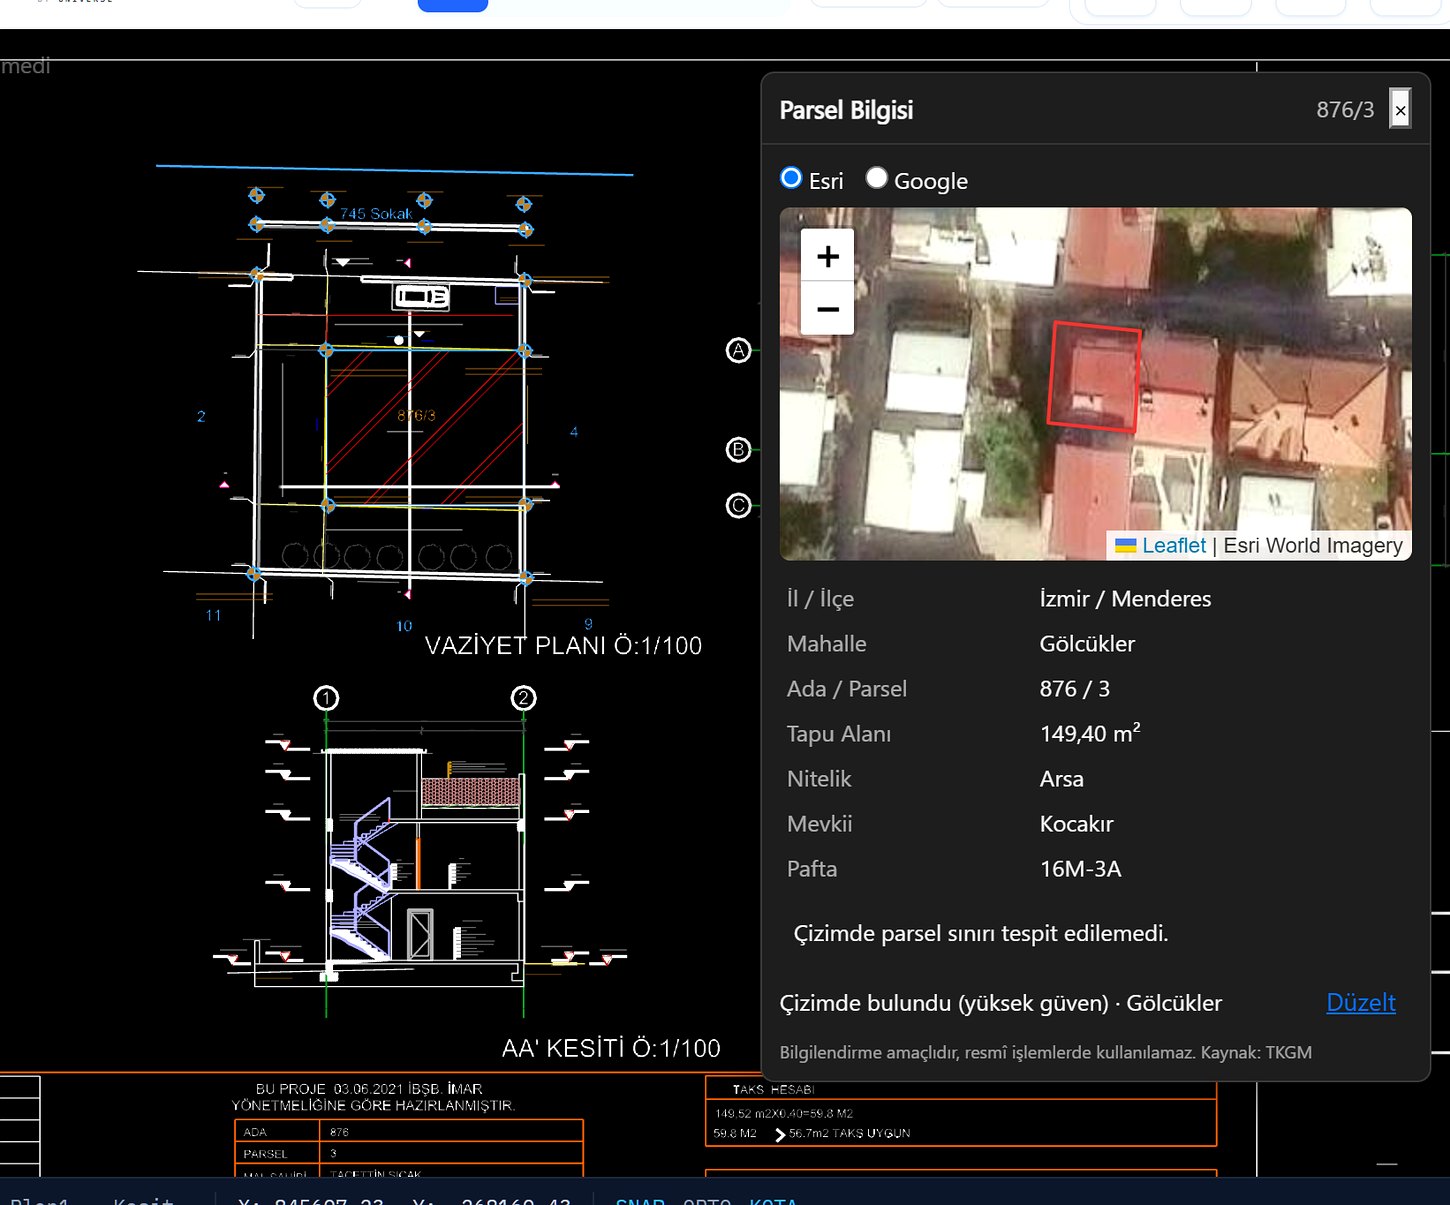Zoom in on the parcel map
This screenshot has width=1450, height=1205.
tap(827, 256)
